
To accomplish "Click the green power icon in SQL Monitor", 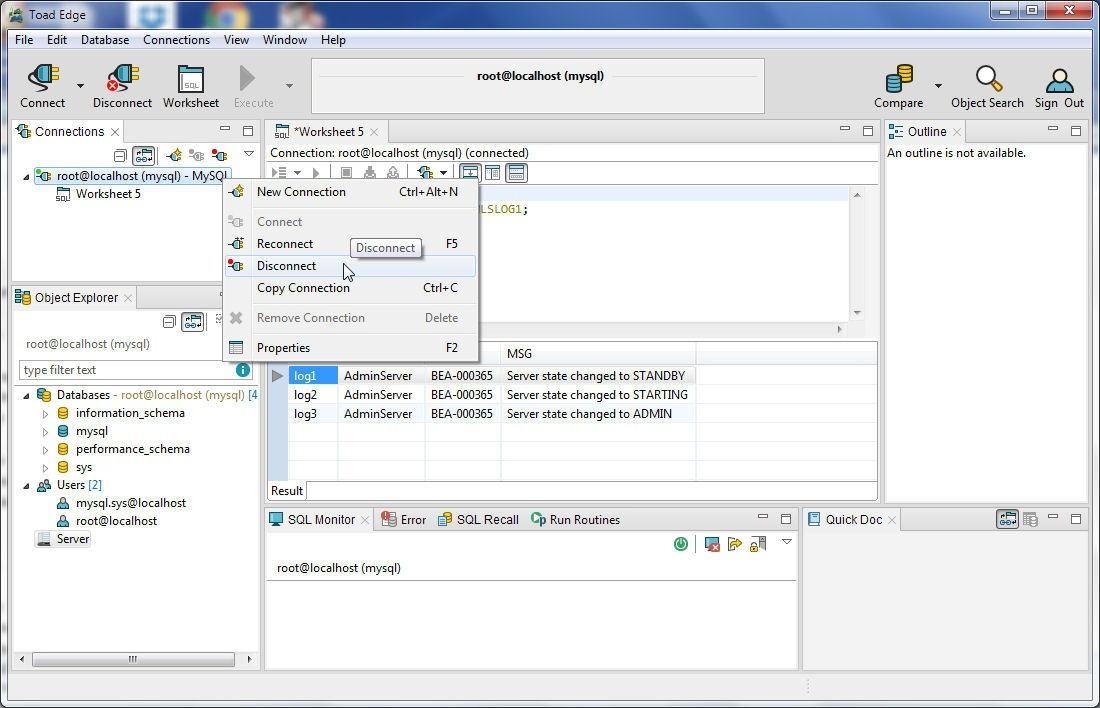I will point(680,544).
